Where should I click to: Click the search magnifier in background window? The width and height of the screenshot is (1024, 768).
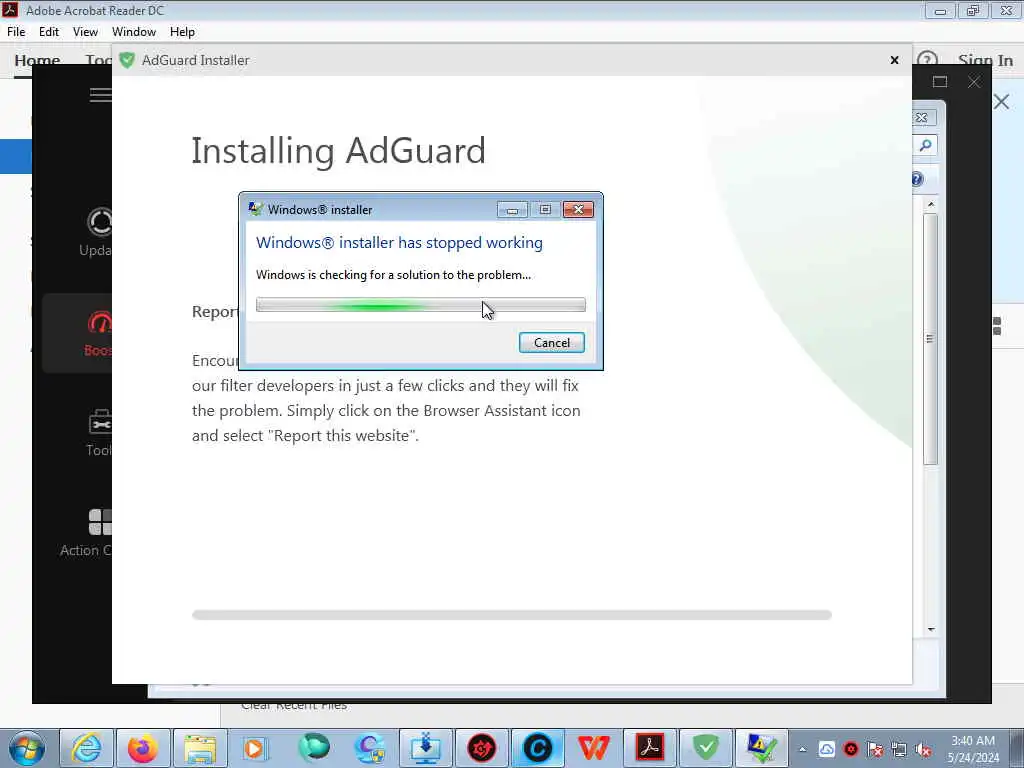(x=925, y=146)
